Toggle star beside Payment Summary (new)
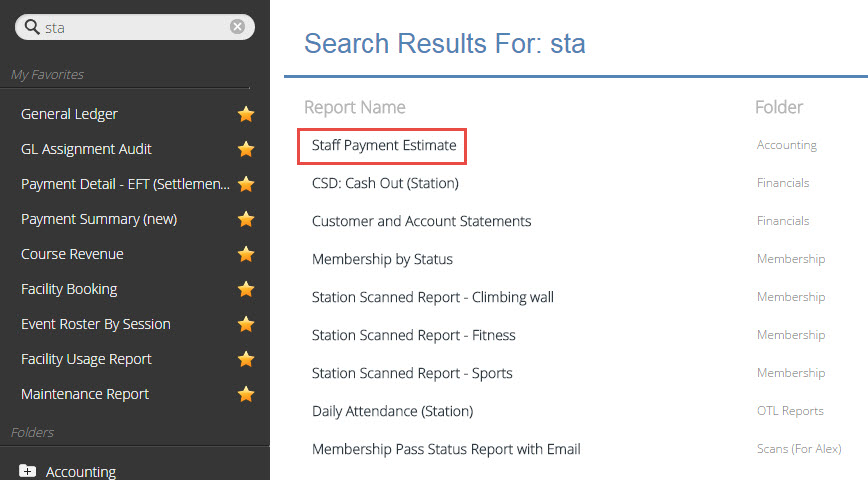The height and width of the screenshot is (480, 868). pos(246,219)
